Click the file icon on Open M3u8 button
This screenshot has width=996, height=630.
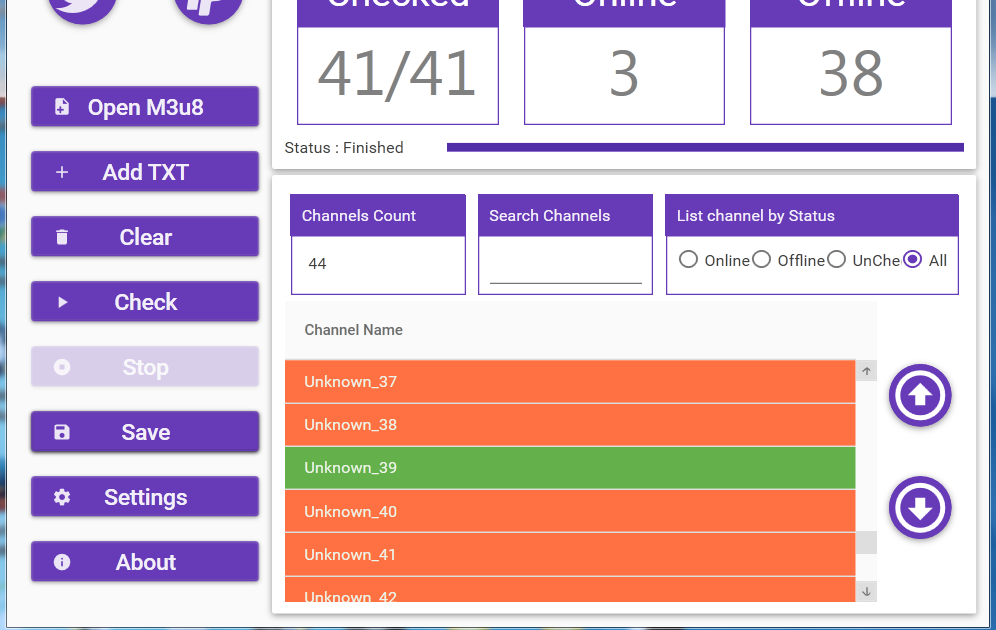[63, 106]
